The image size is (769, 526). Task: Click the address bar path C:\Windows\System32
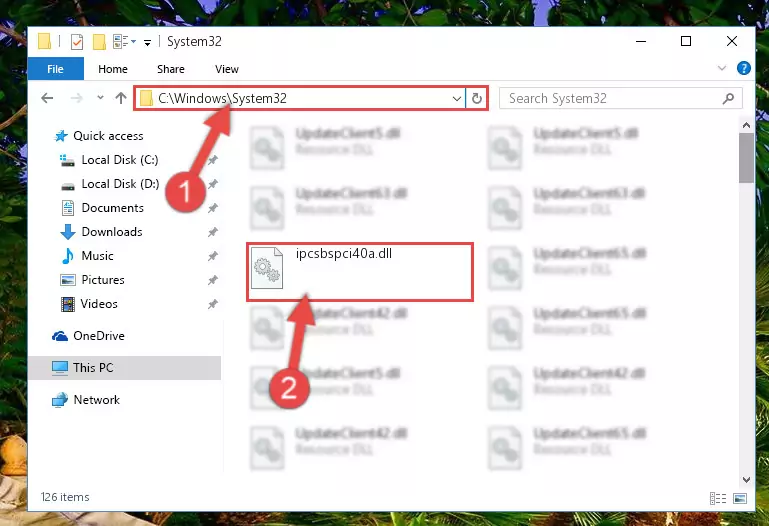(x=222, y=99)
